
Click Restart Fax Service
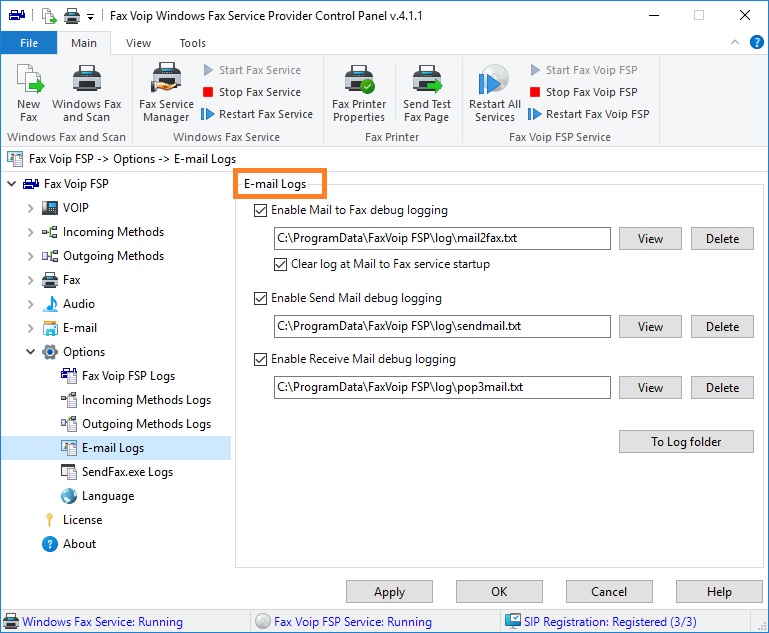coord(257,114)
